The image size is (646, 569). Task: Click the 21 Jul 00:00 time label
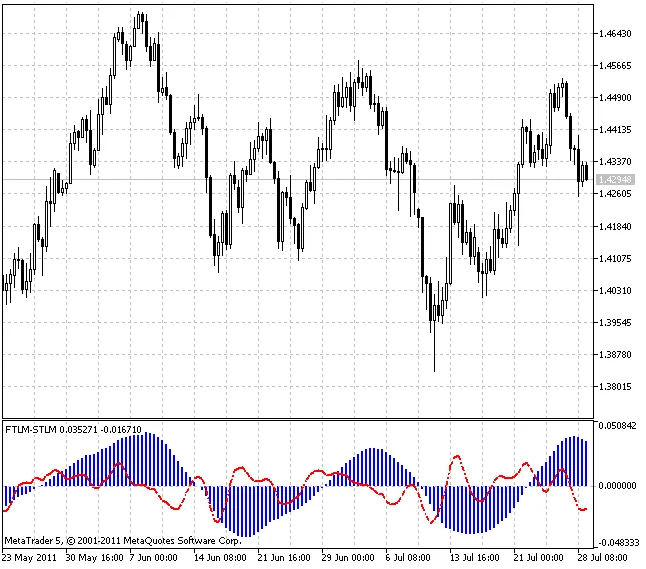click(538, 558)
